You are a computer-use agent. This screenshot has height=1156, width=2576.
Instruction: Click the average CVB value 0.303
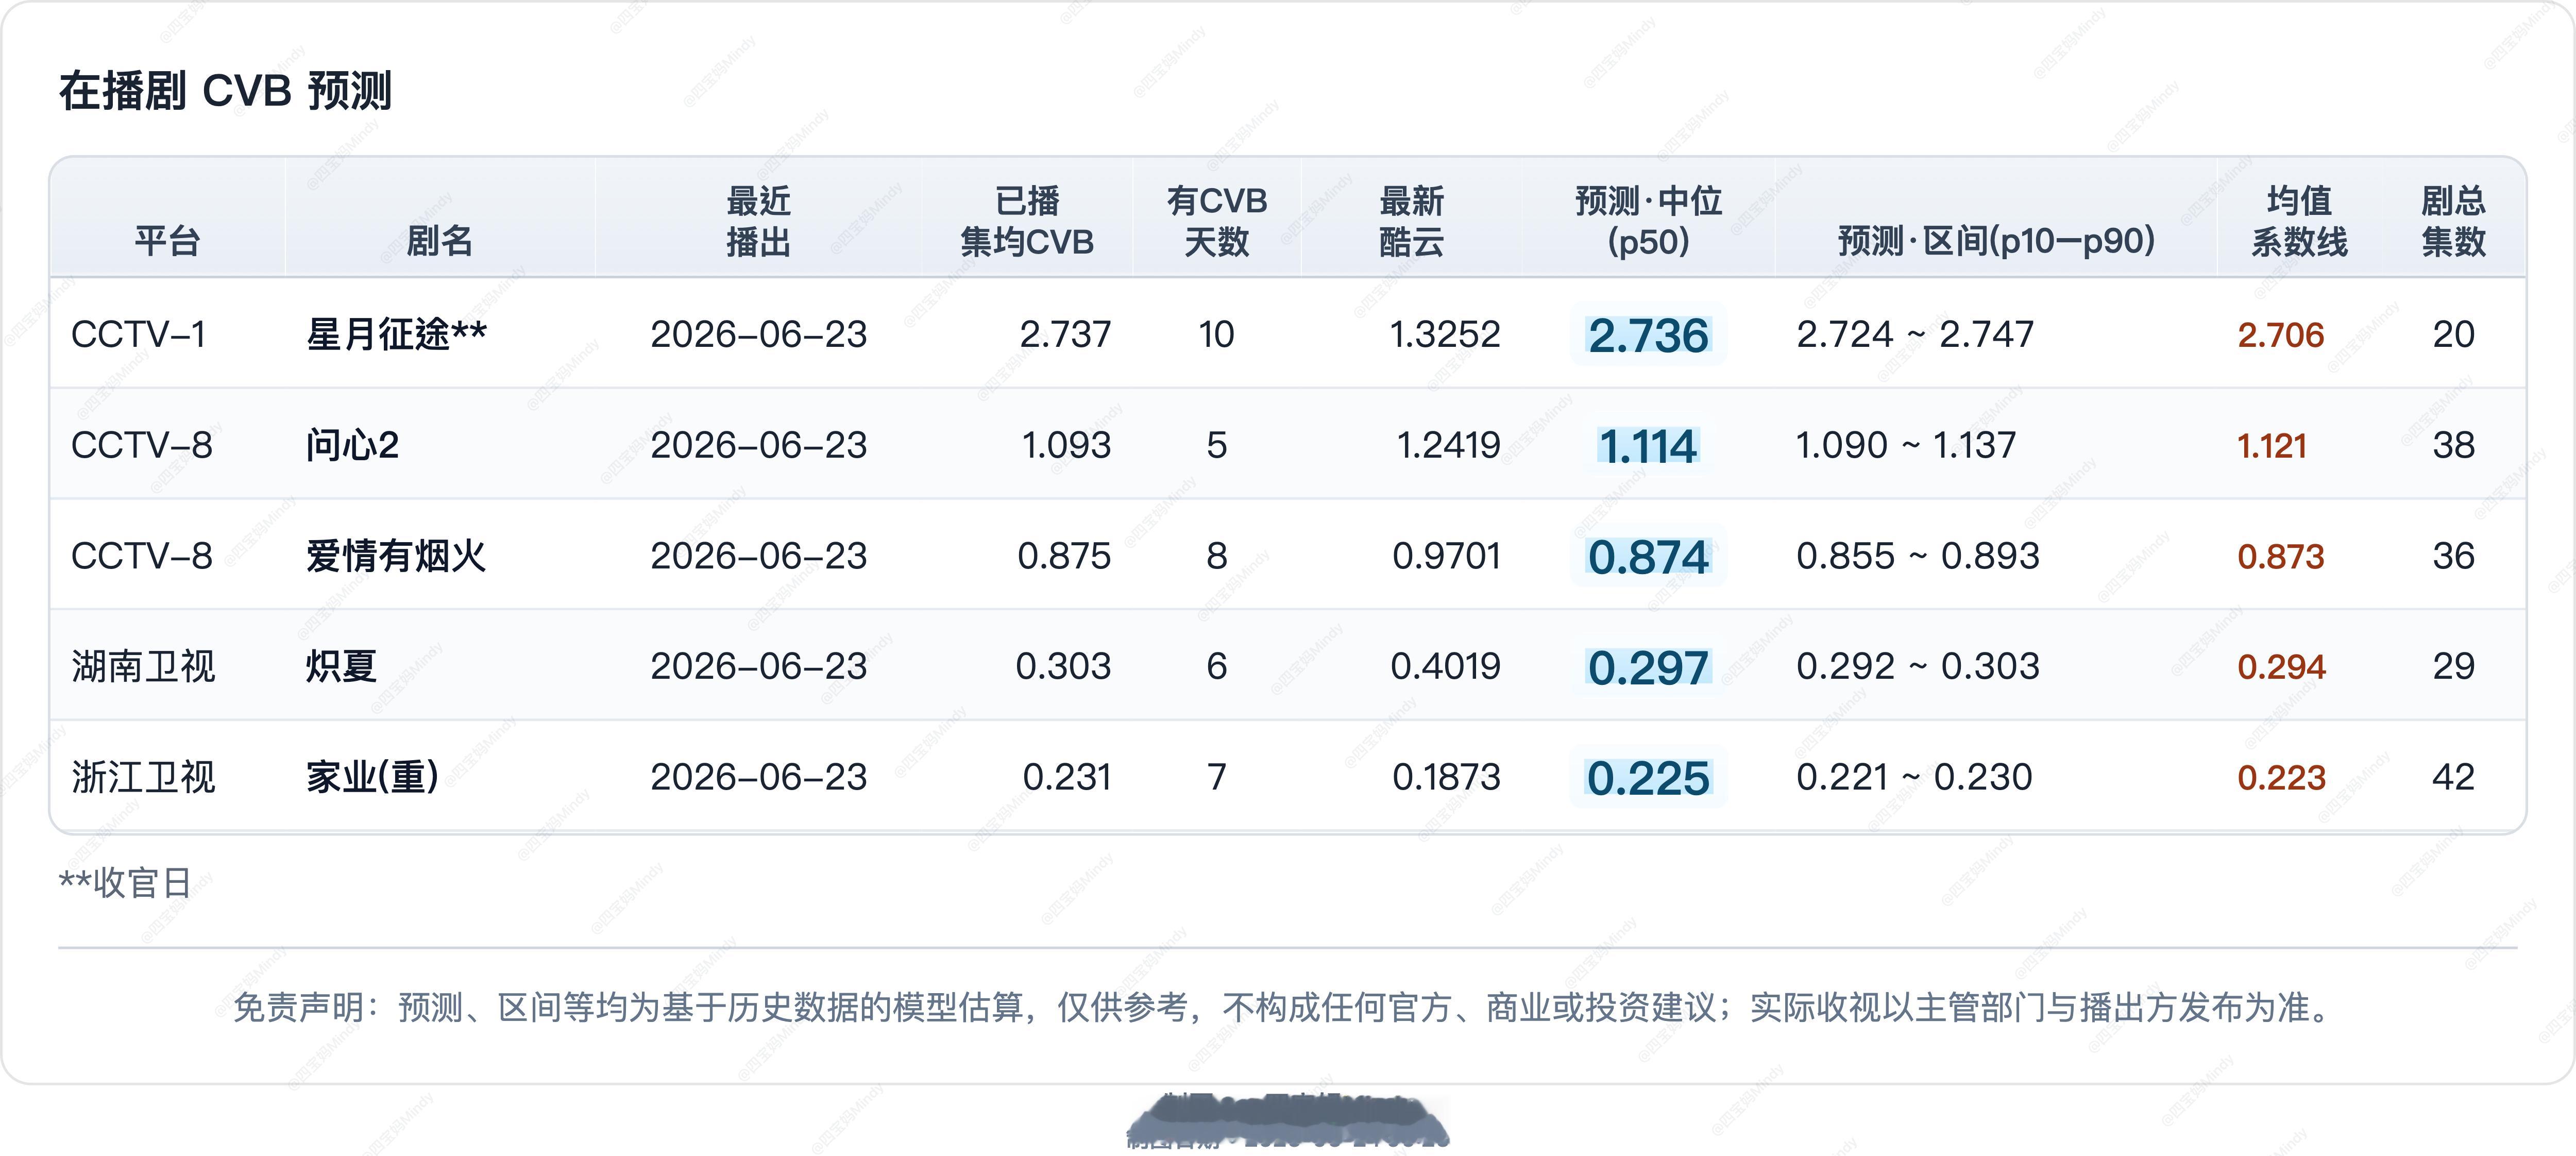click(1063, 666)
